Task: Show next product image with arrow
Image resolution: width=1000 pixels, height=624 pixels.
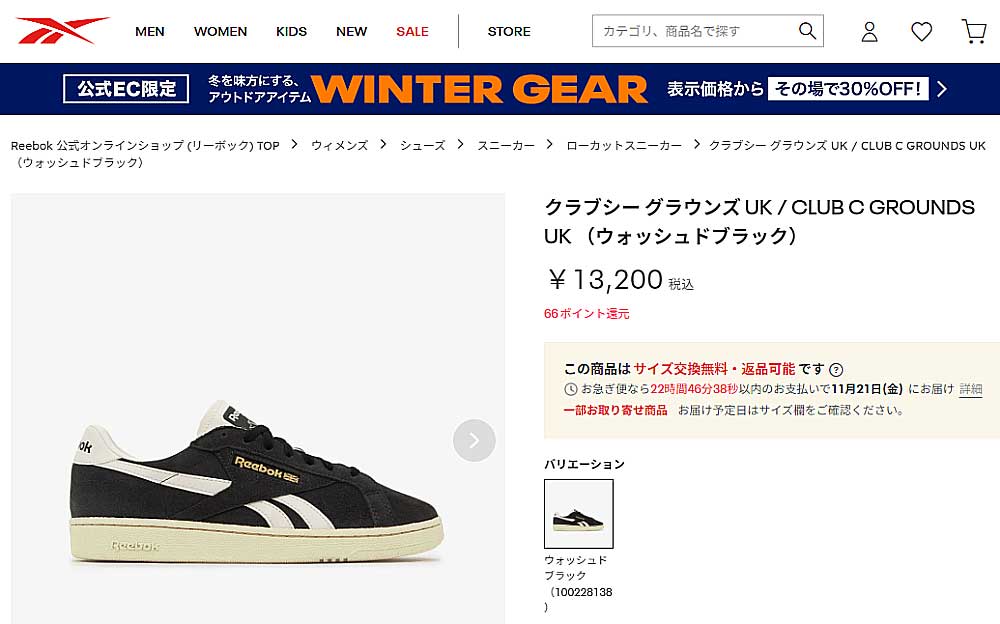Action: point(474,440)
